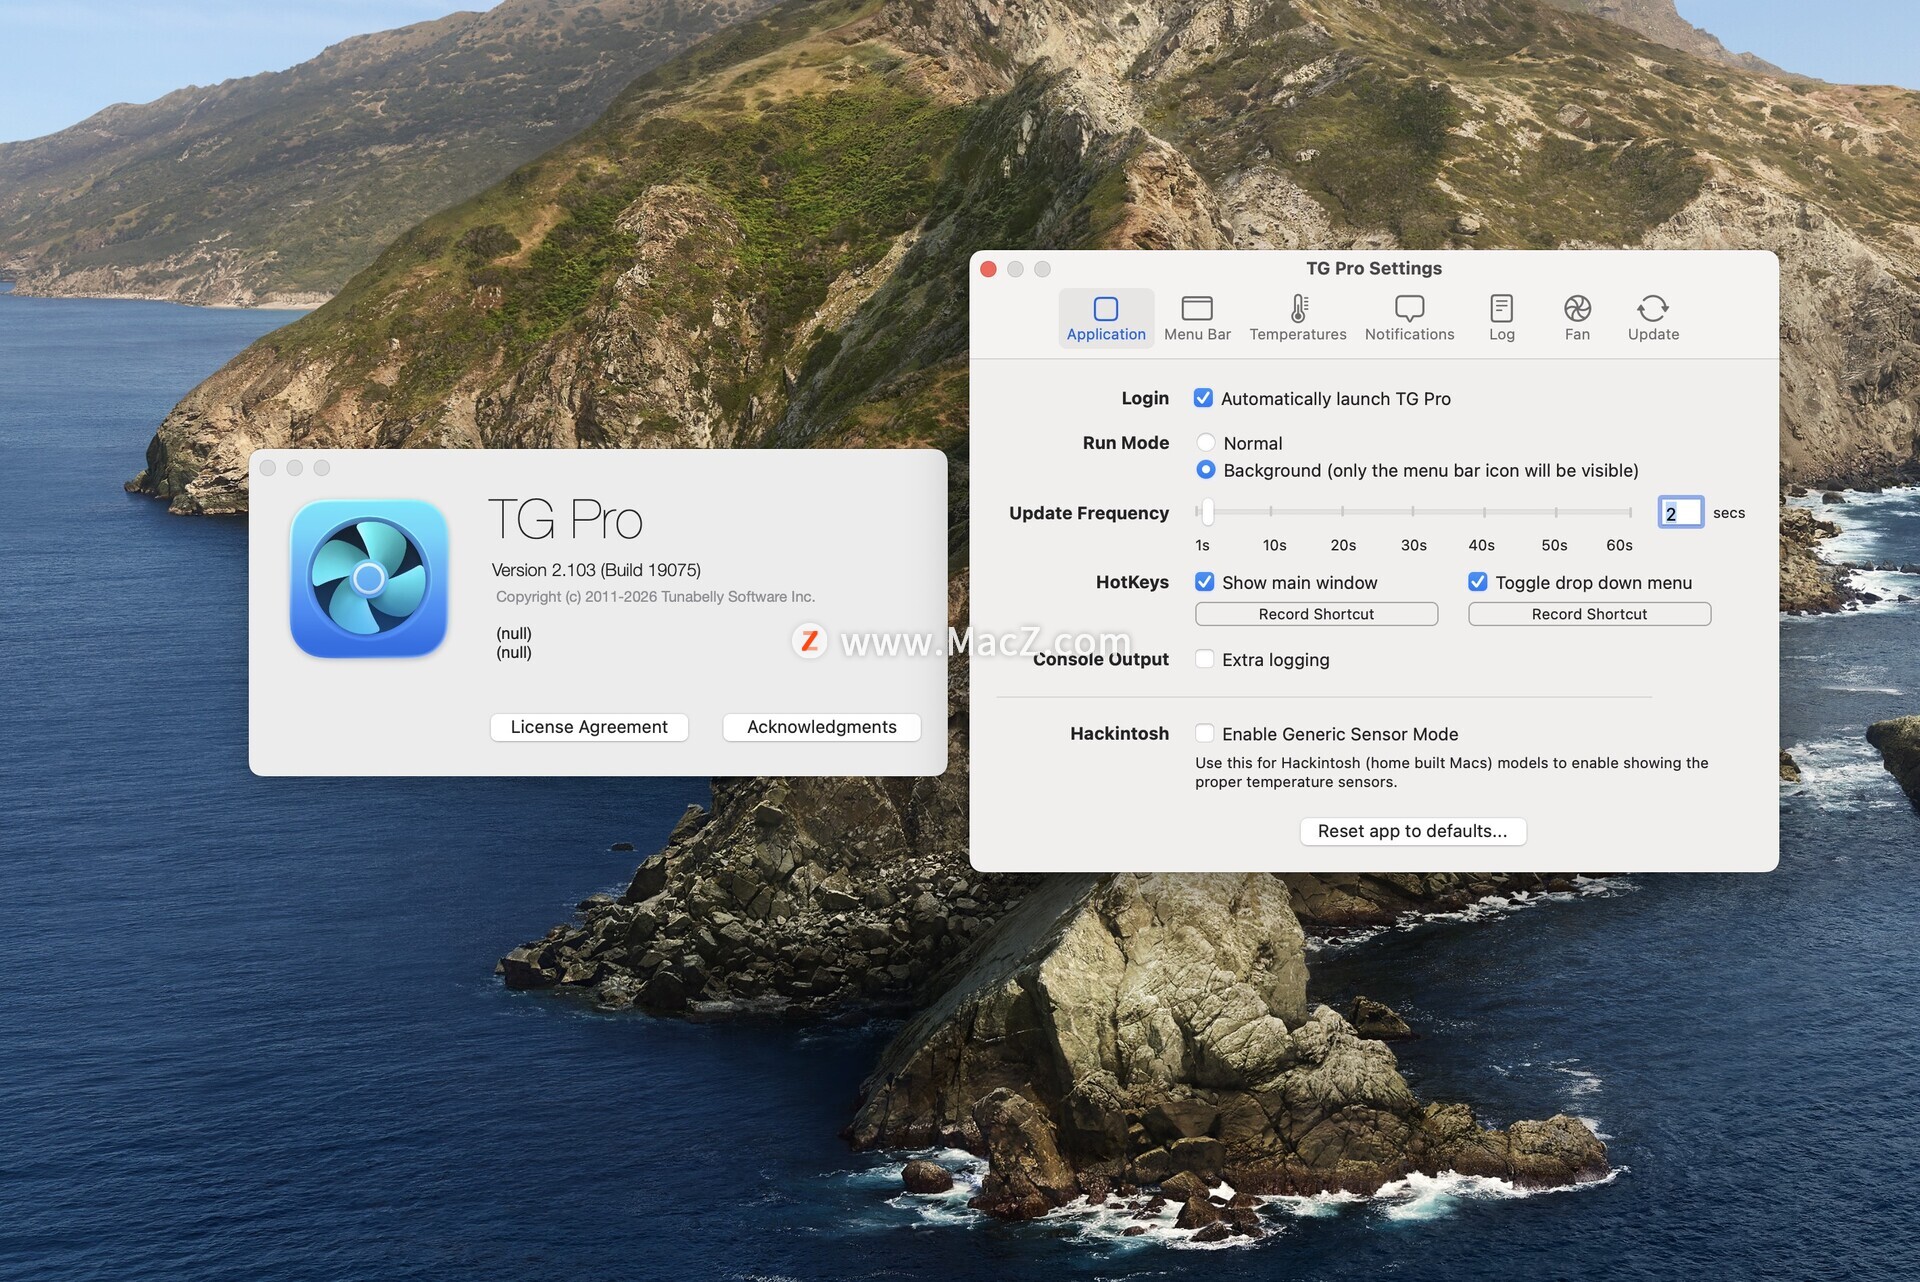Uncheck Automatically launch TG Pro
This screenshot has width=1920, height=1282.
1203,398
